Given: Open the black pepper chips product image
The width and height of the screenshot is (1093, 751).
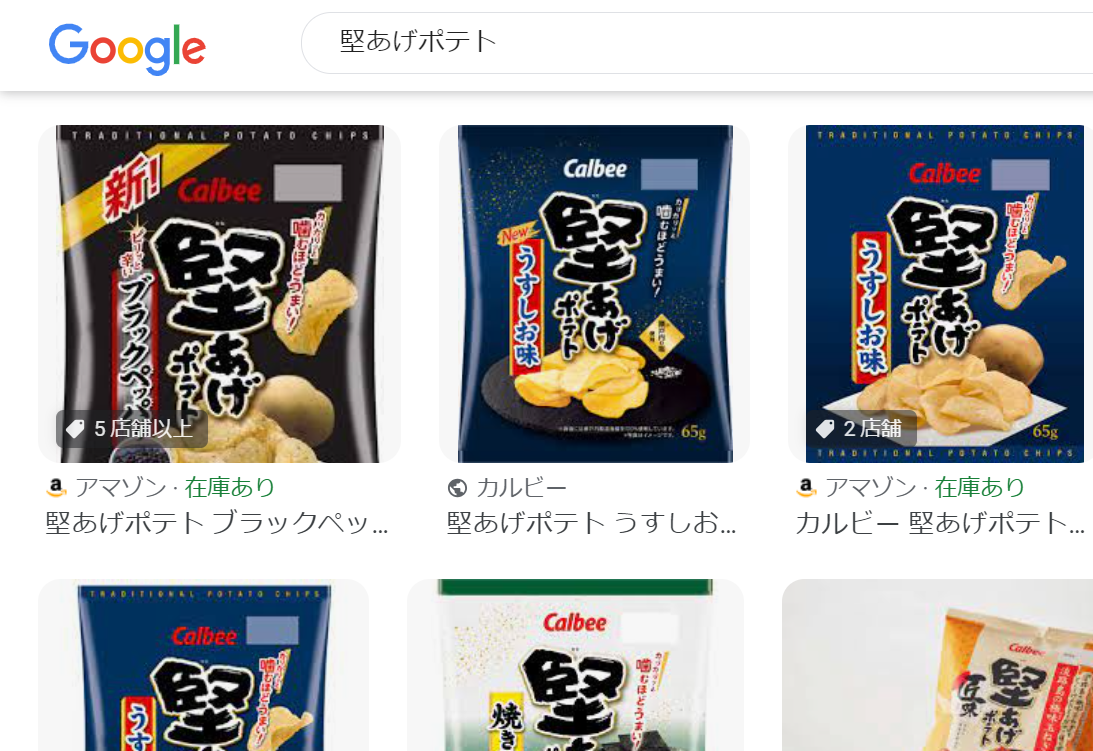Looking at the screenshot, I should (220, 294).
